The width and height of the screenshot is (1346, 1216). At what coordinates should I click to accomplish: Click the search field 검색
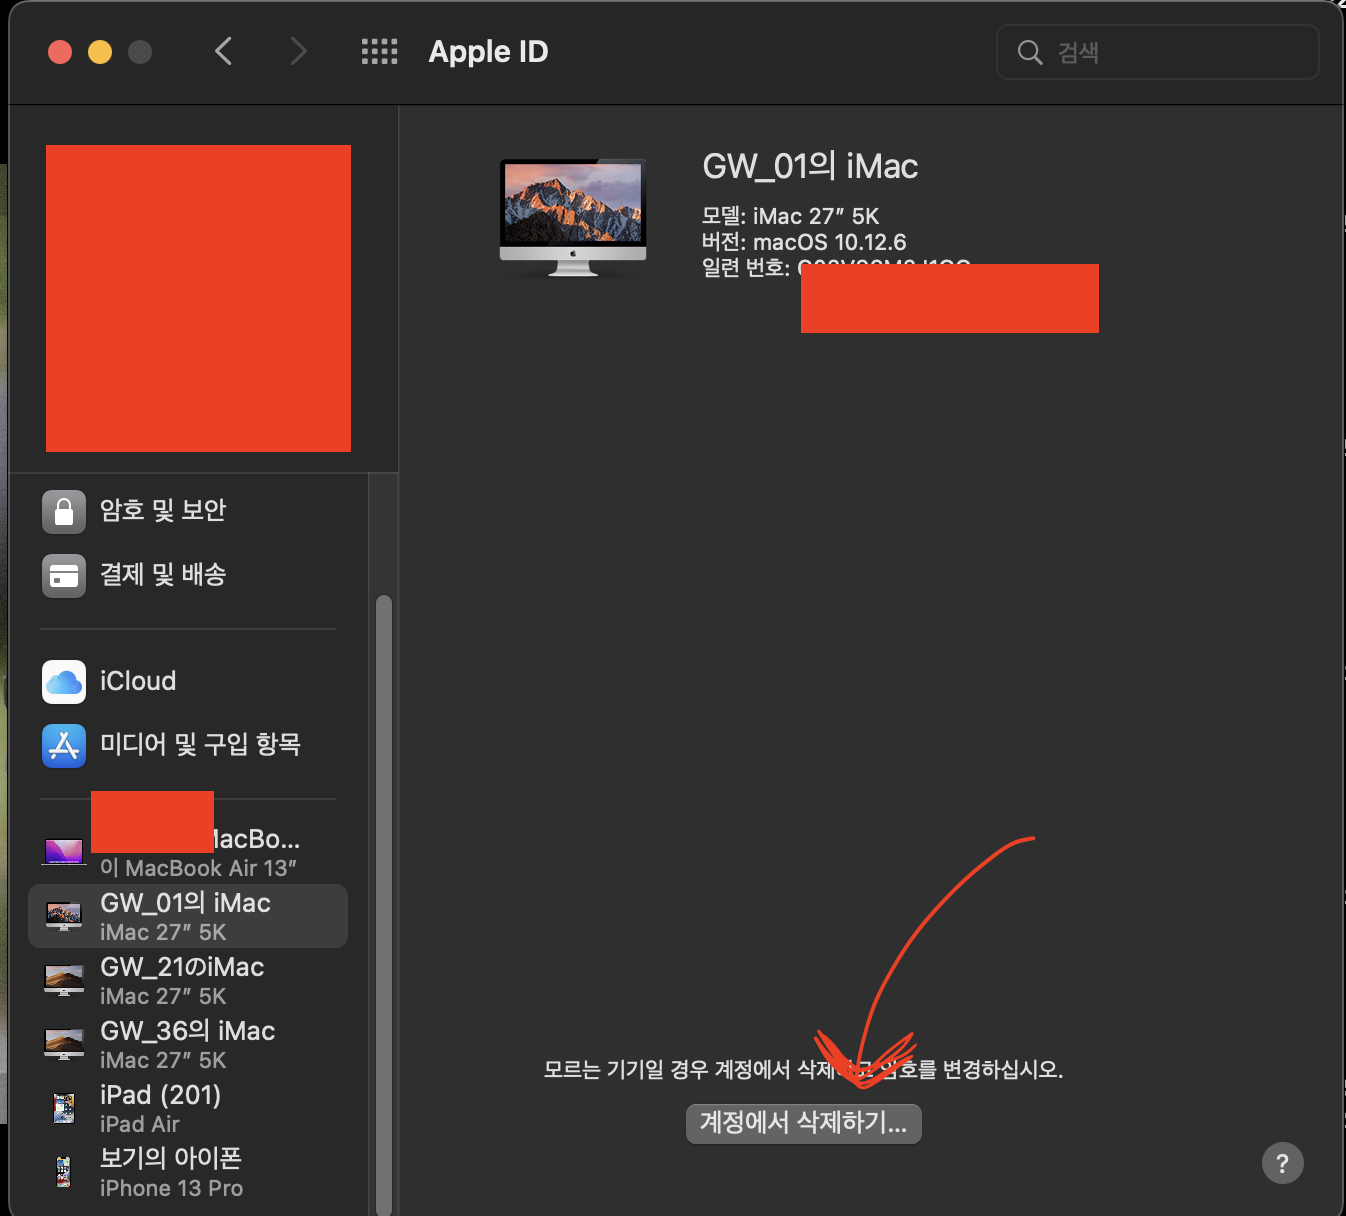(x=1158, y=52)
